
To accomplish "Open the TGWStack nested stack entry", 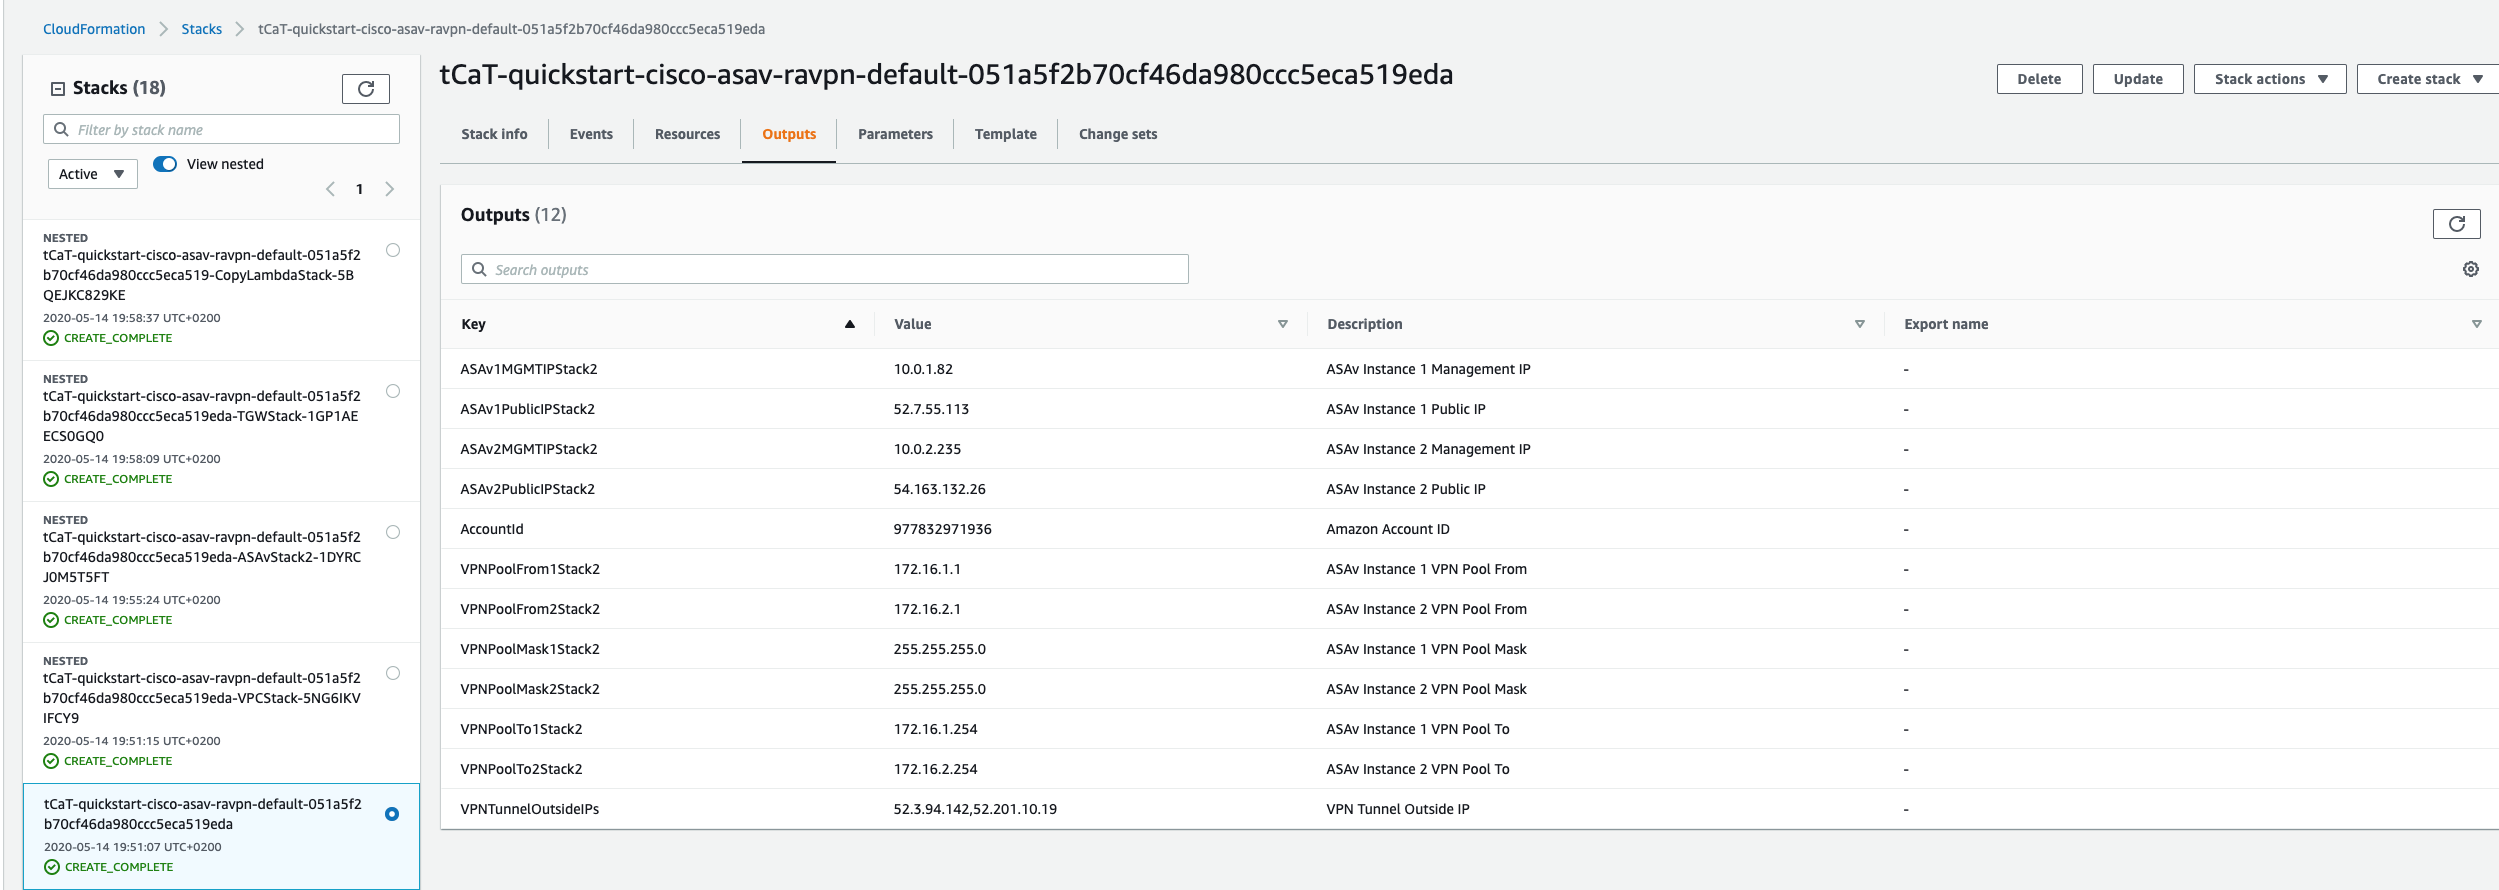I will (x=201, y=416).
